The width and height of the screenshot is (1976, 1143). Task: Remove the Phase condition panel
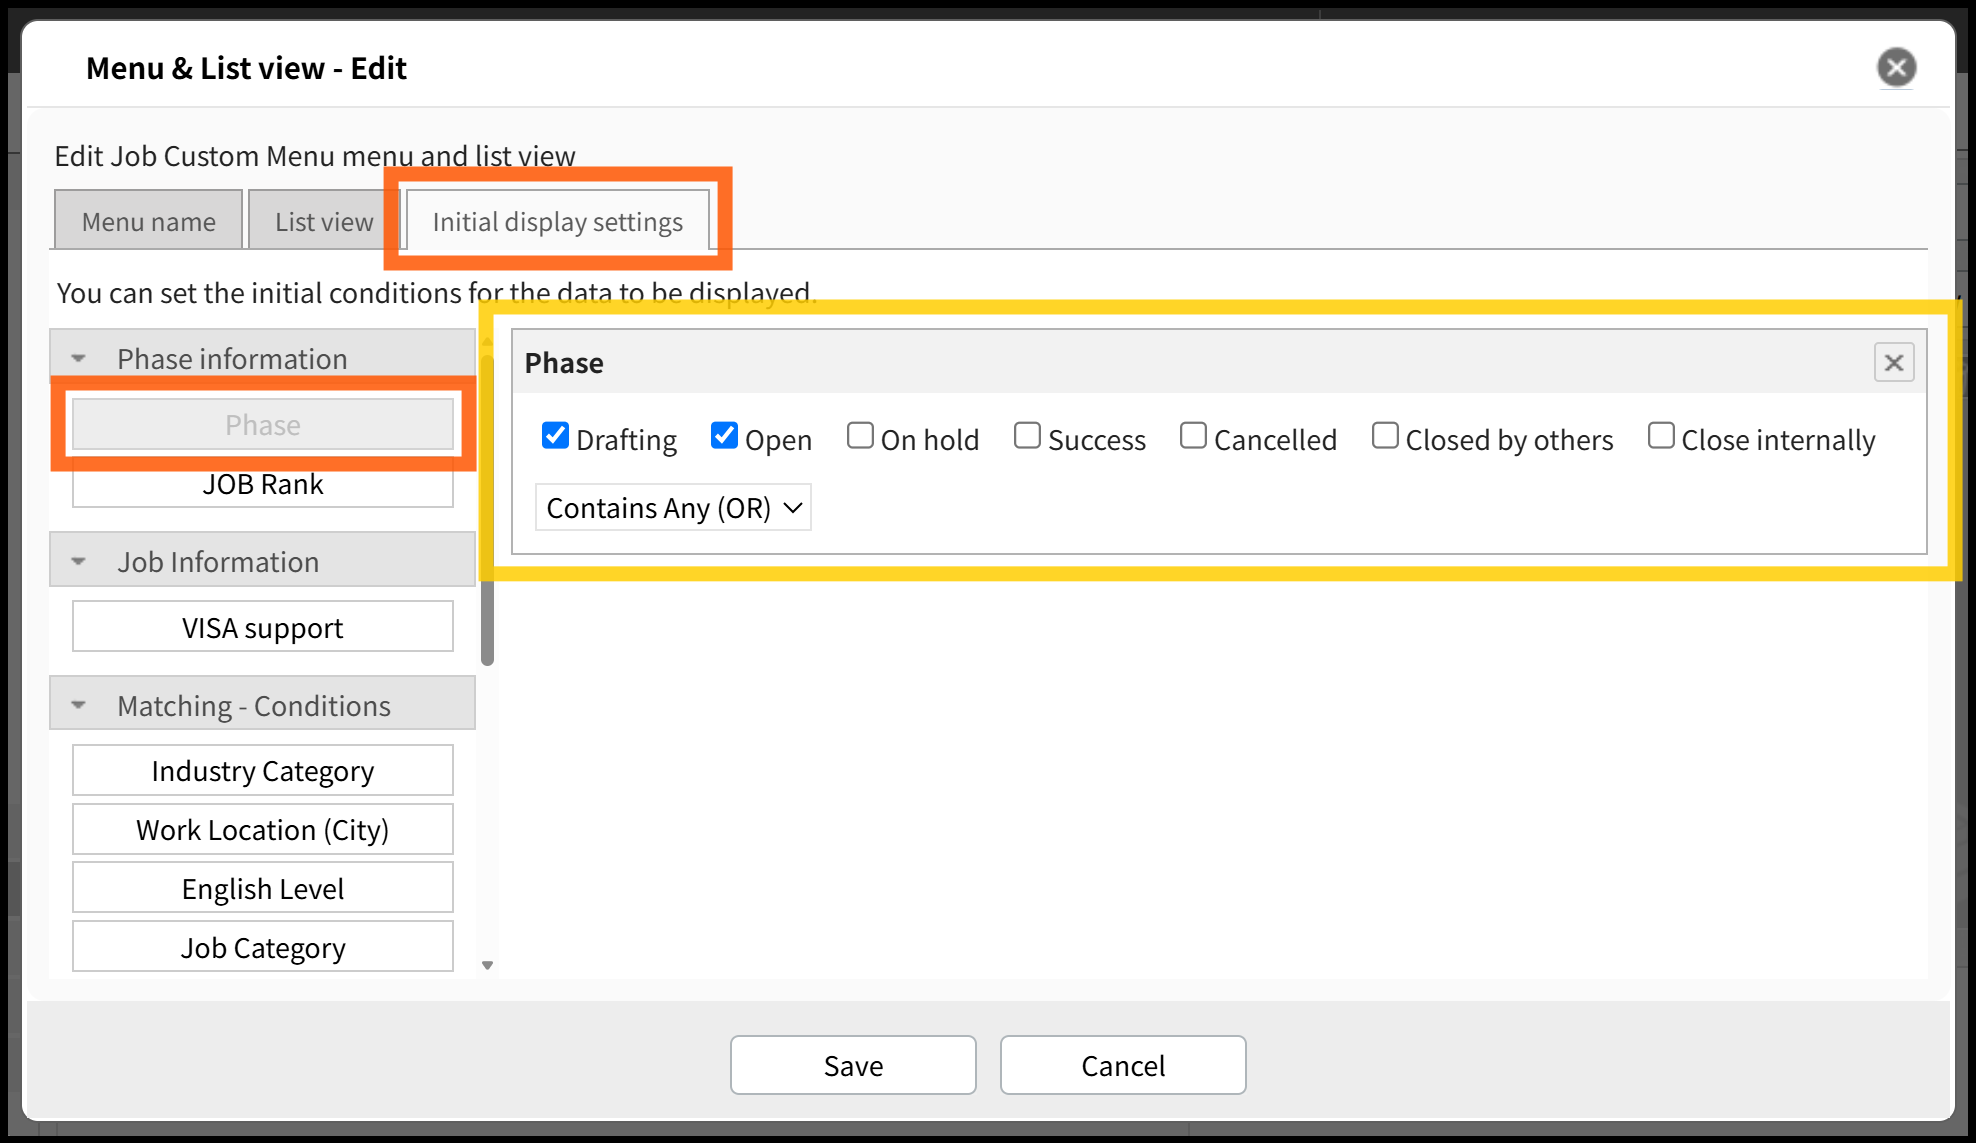pos(1894,363)
